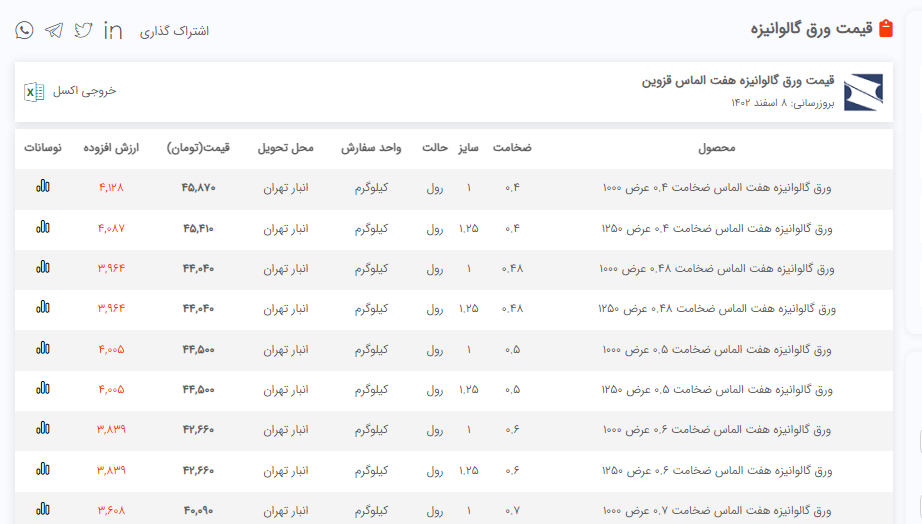
Task: Share page on LinkedIn icon
Action: 113,30
